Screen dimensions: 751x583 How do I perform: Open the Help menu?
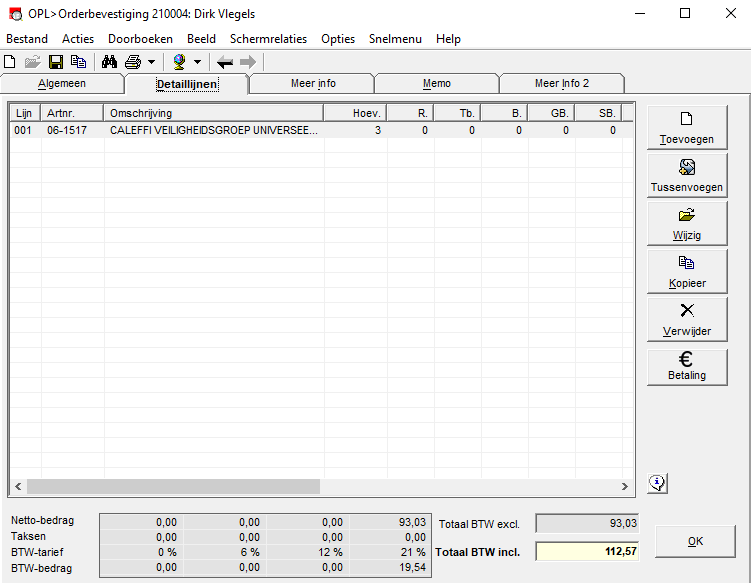[448, 39]
